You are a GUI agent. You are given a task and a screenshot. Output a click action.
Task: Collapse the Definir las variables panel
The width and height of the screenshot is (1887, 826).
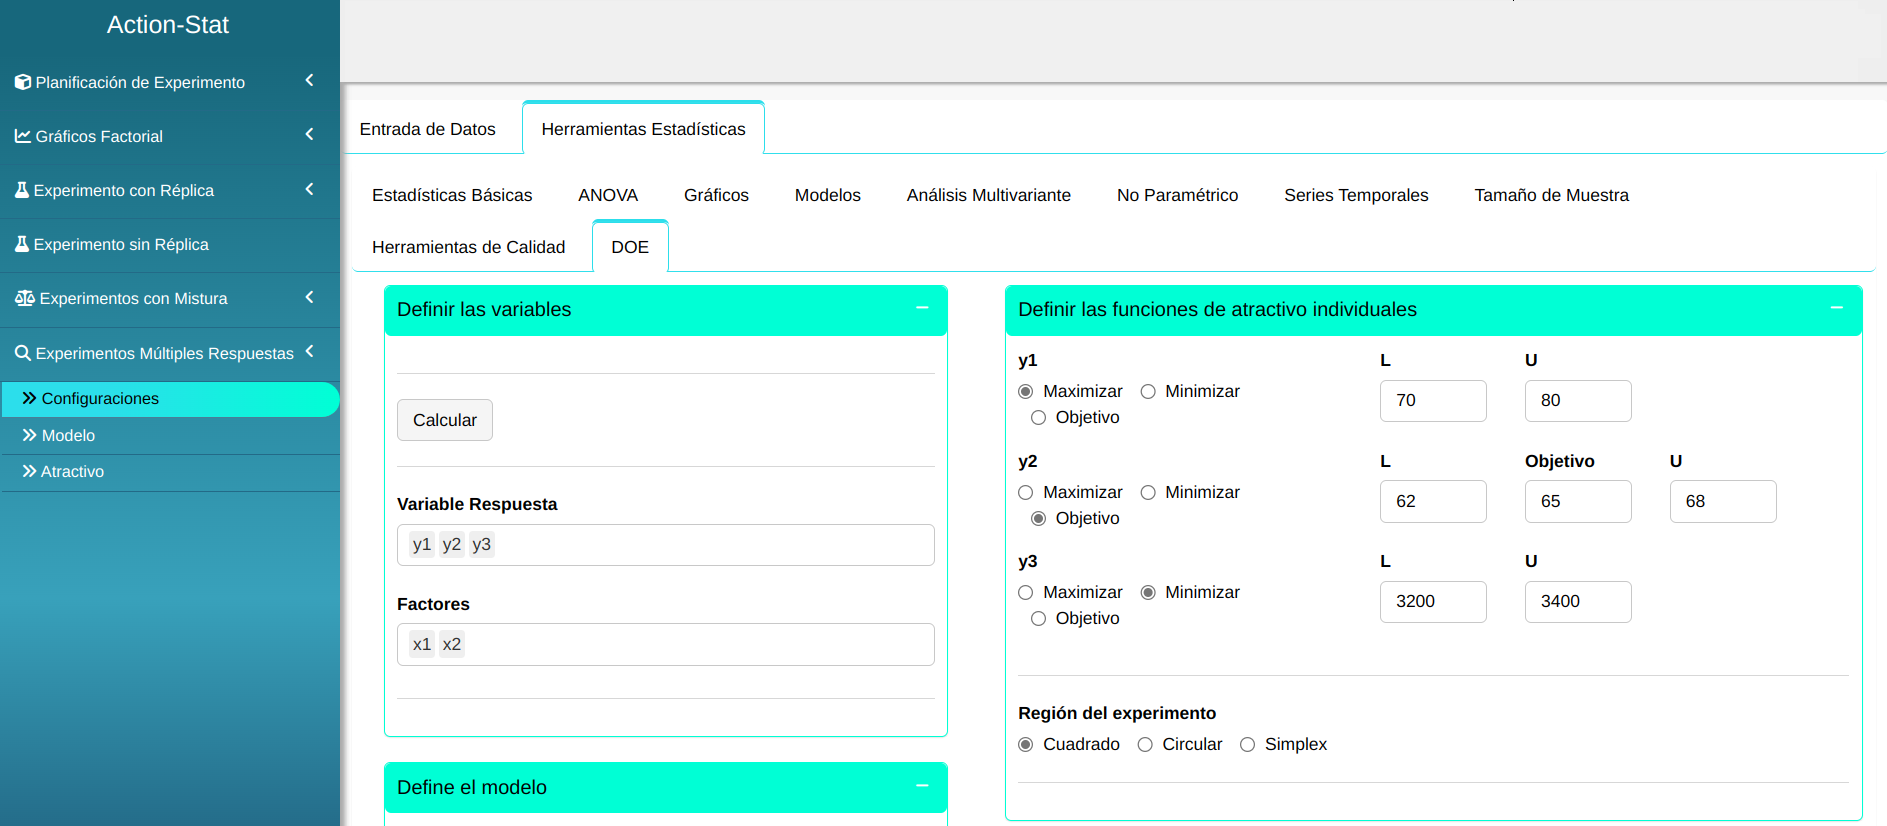[922, 308]
